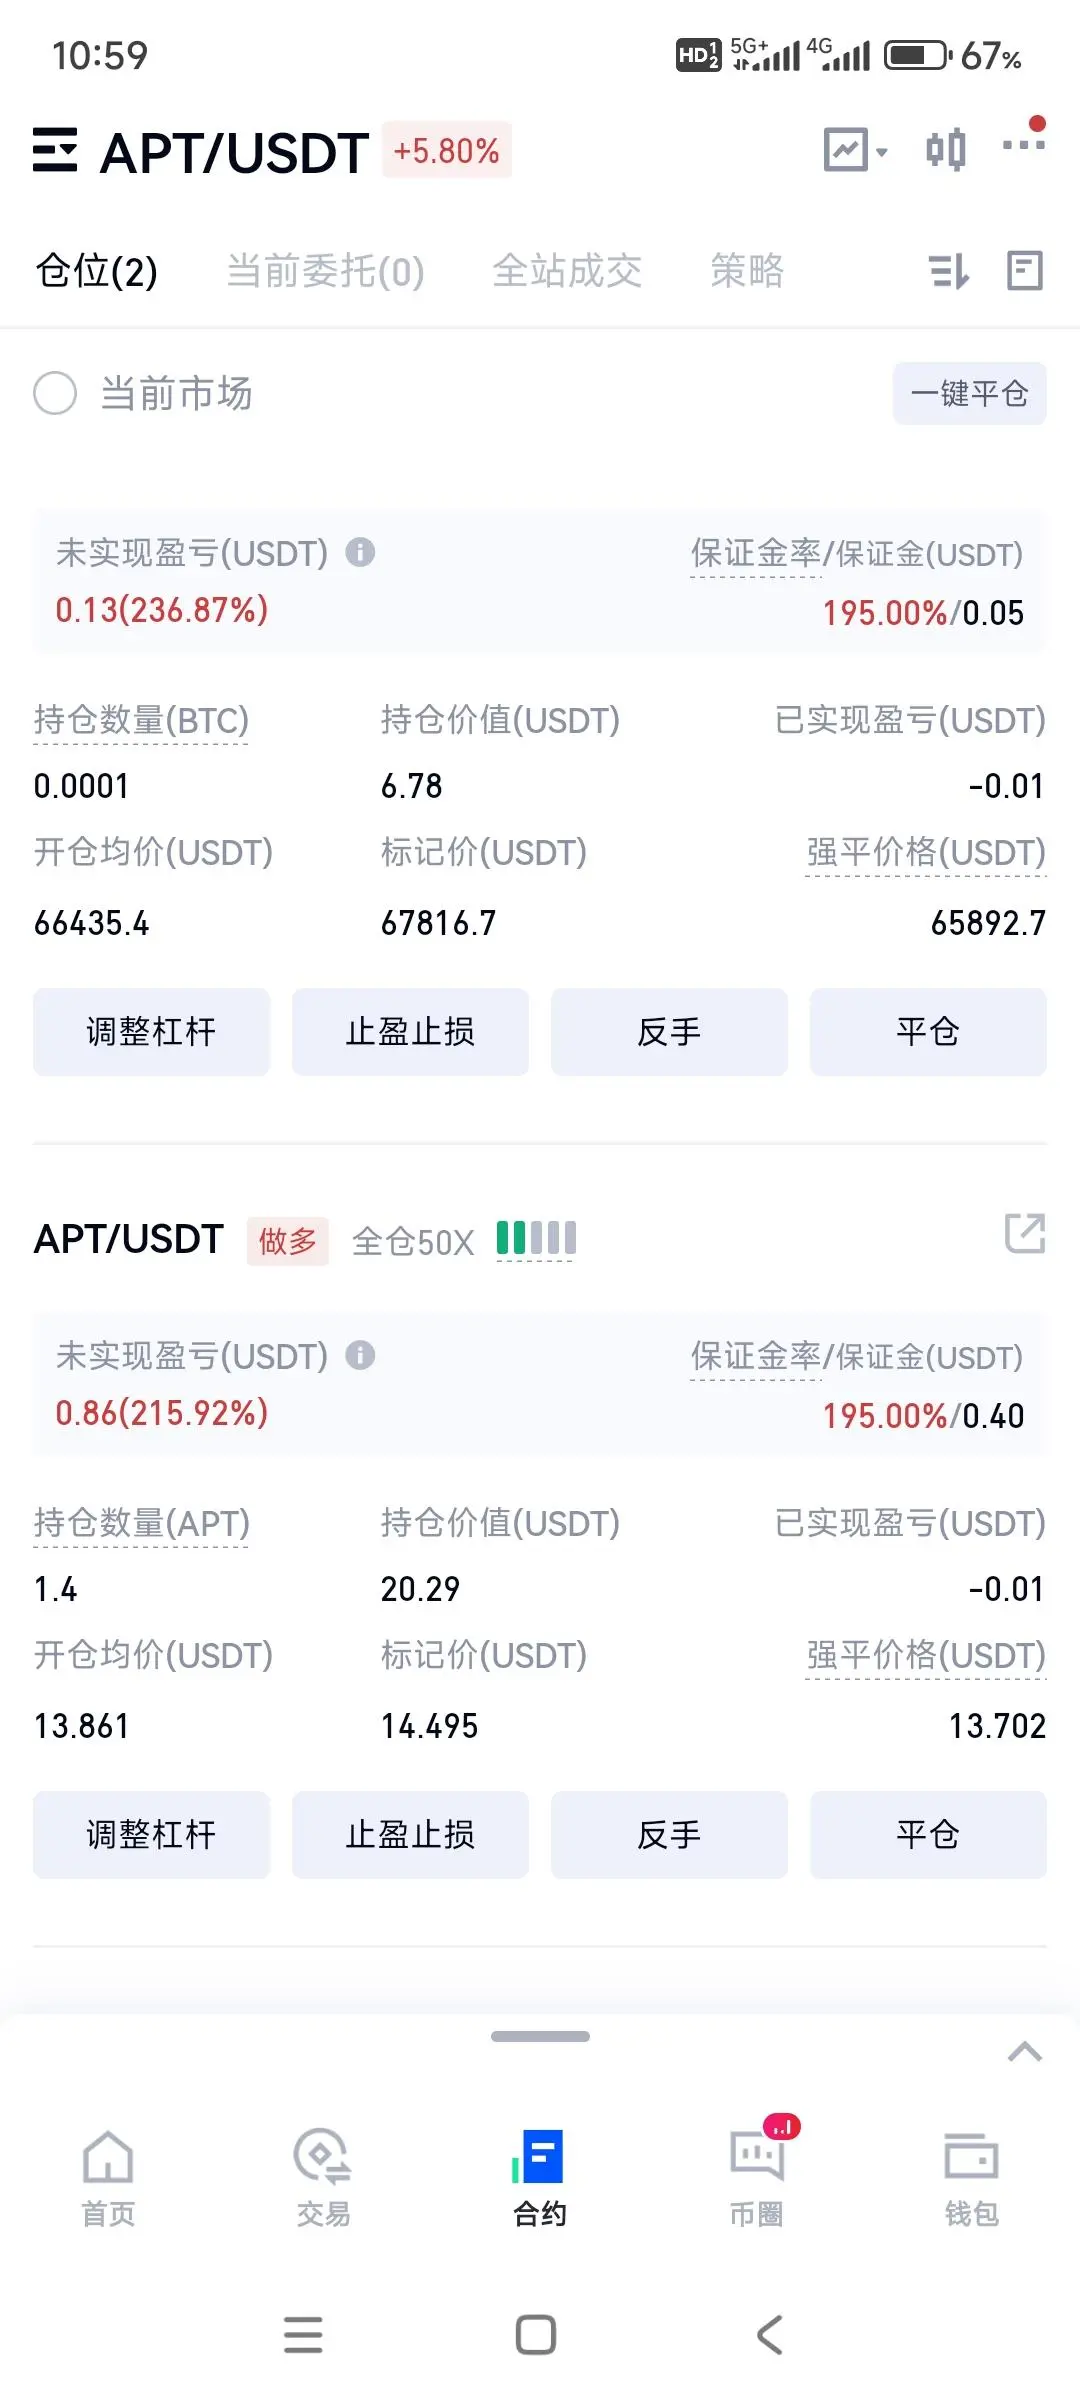Open the 策略 strategy tab

pyautogui.click(x=747, y=271)
